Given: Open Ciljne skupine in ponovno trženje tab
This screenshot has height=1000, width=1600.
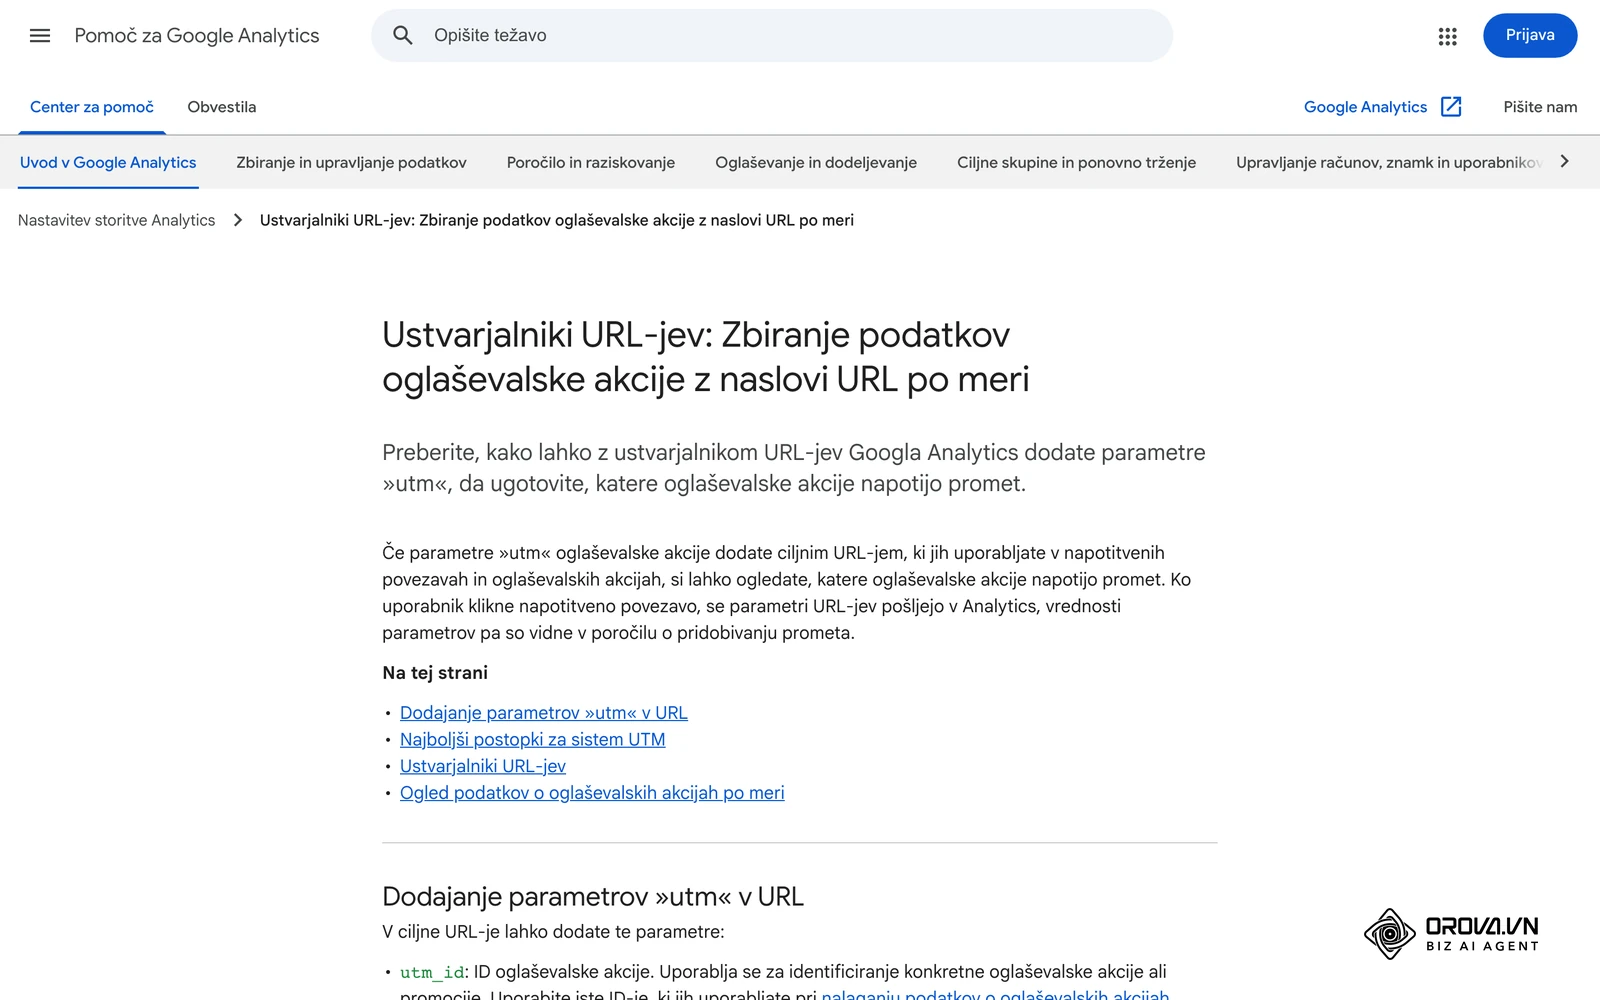Looking at the screenshot, I should point(1076,162).
